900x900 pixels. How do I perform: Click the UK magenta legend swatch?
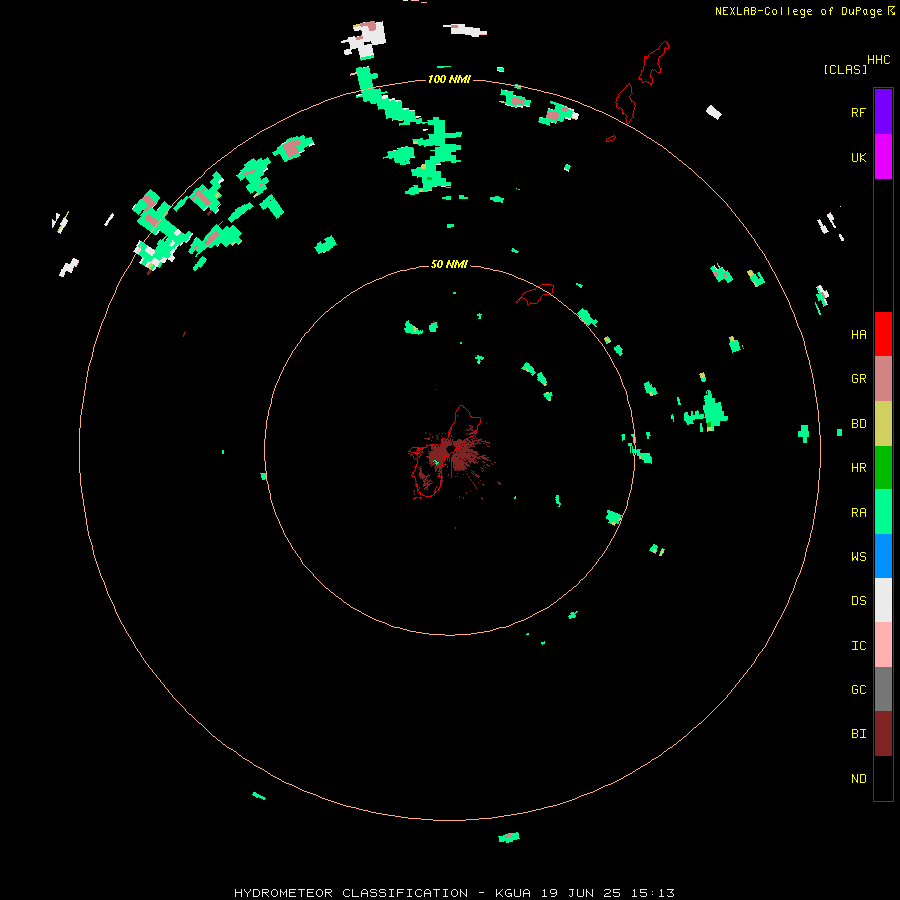883,157
